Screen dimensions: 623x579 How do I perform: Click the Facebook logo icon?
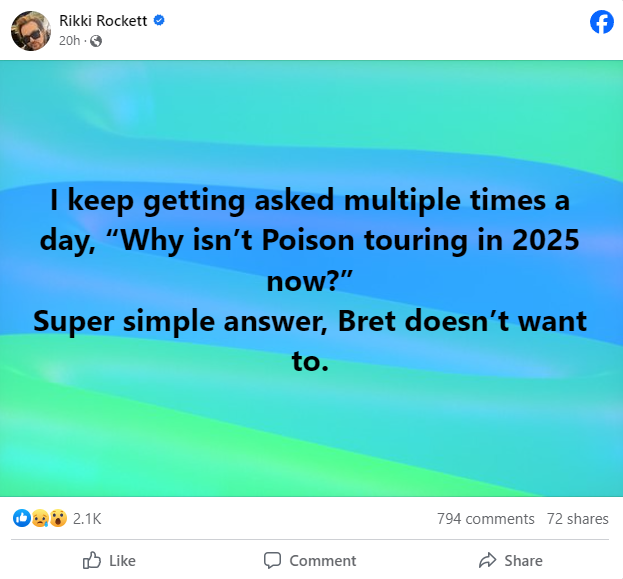[x=602, y=21]
